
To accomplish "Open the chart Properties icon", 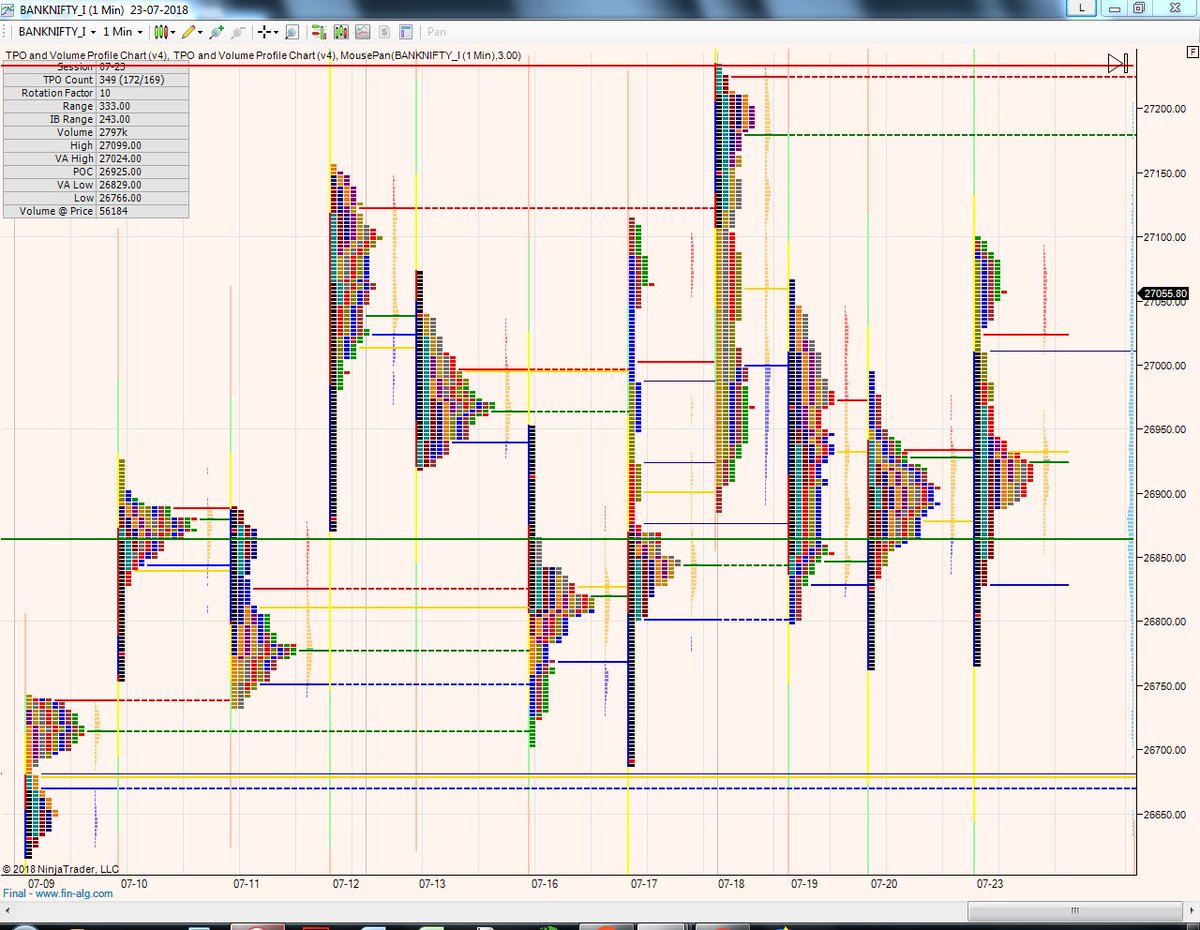I will click(x=406, y=32).
